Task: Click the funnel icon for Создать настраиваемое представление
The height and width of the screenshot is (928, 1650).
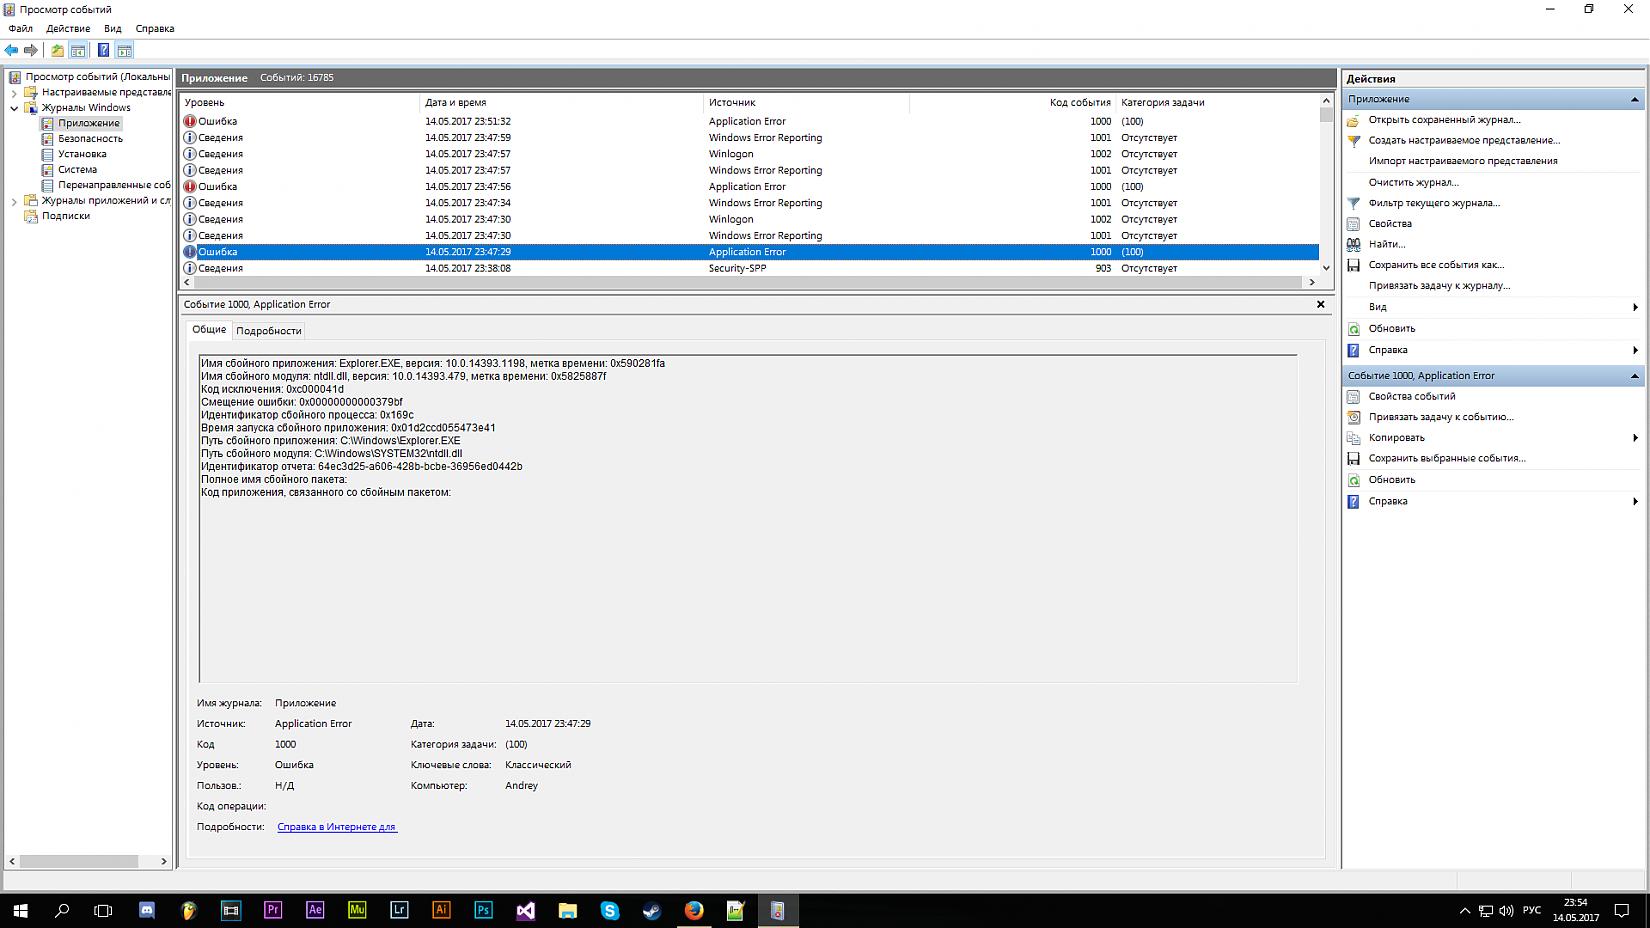Action: point(1354,141)
